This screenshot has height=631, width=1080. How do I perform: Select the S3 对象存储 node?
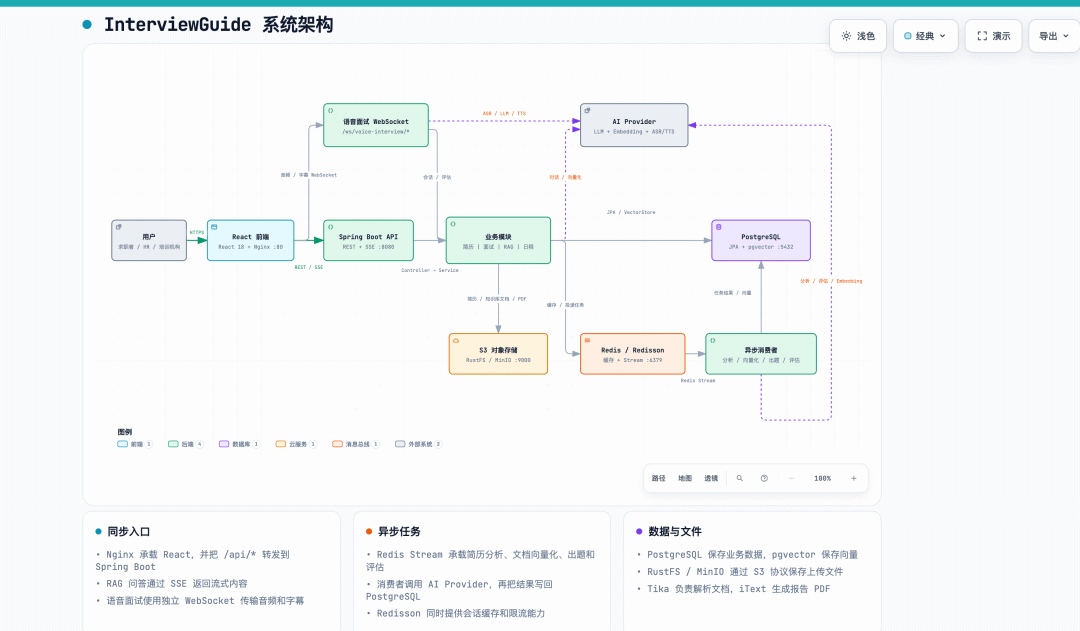point(498,354)
